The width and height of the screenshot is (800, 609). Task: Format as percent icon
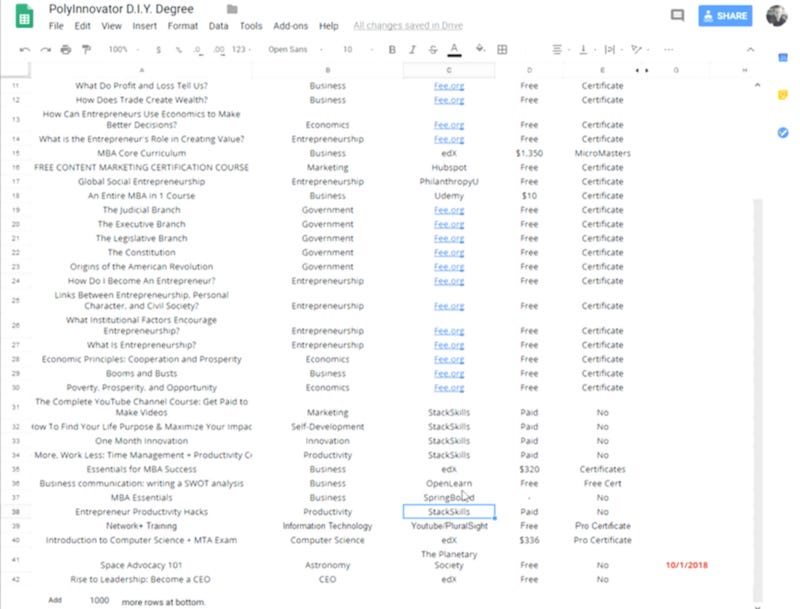coord(179,49)
